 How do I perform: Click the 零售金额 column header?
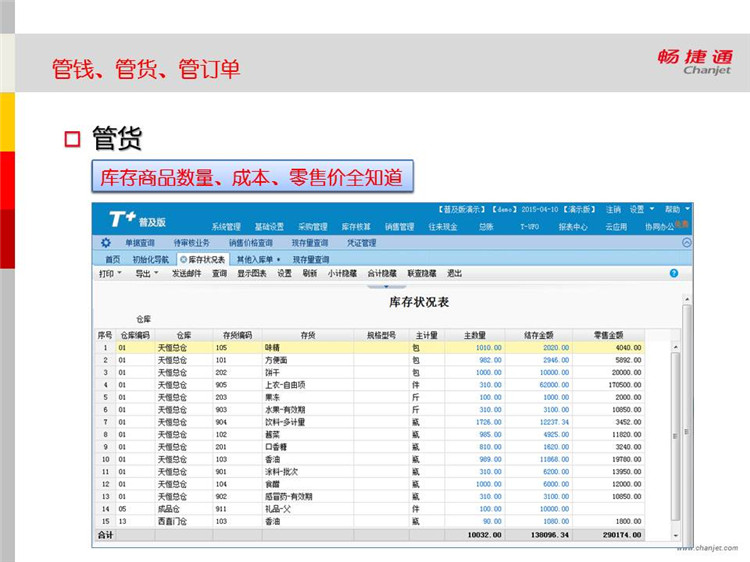point(608,335)
